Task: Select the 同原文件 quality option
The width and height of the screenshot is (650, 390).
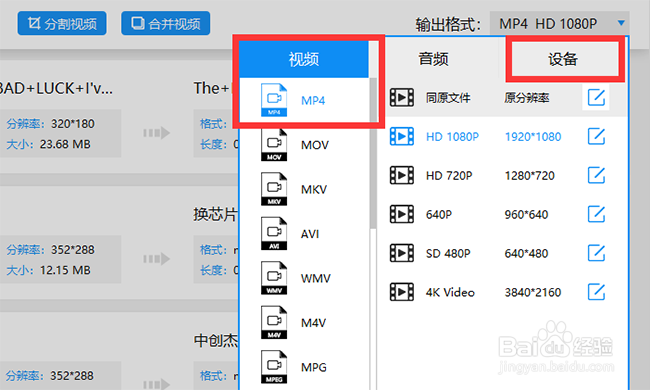Action: click(x=448, y=98)
